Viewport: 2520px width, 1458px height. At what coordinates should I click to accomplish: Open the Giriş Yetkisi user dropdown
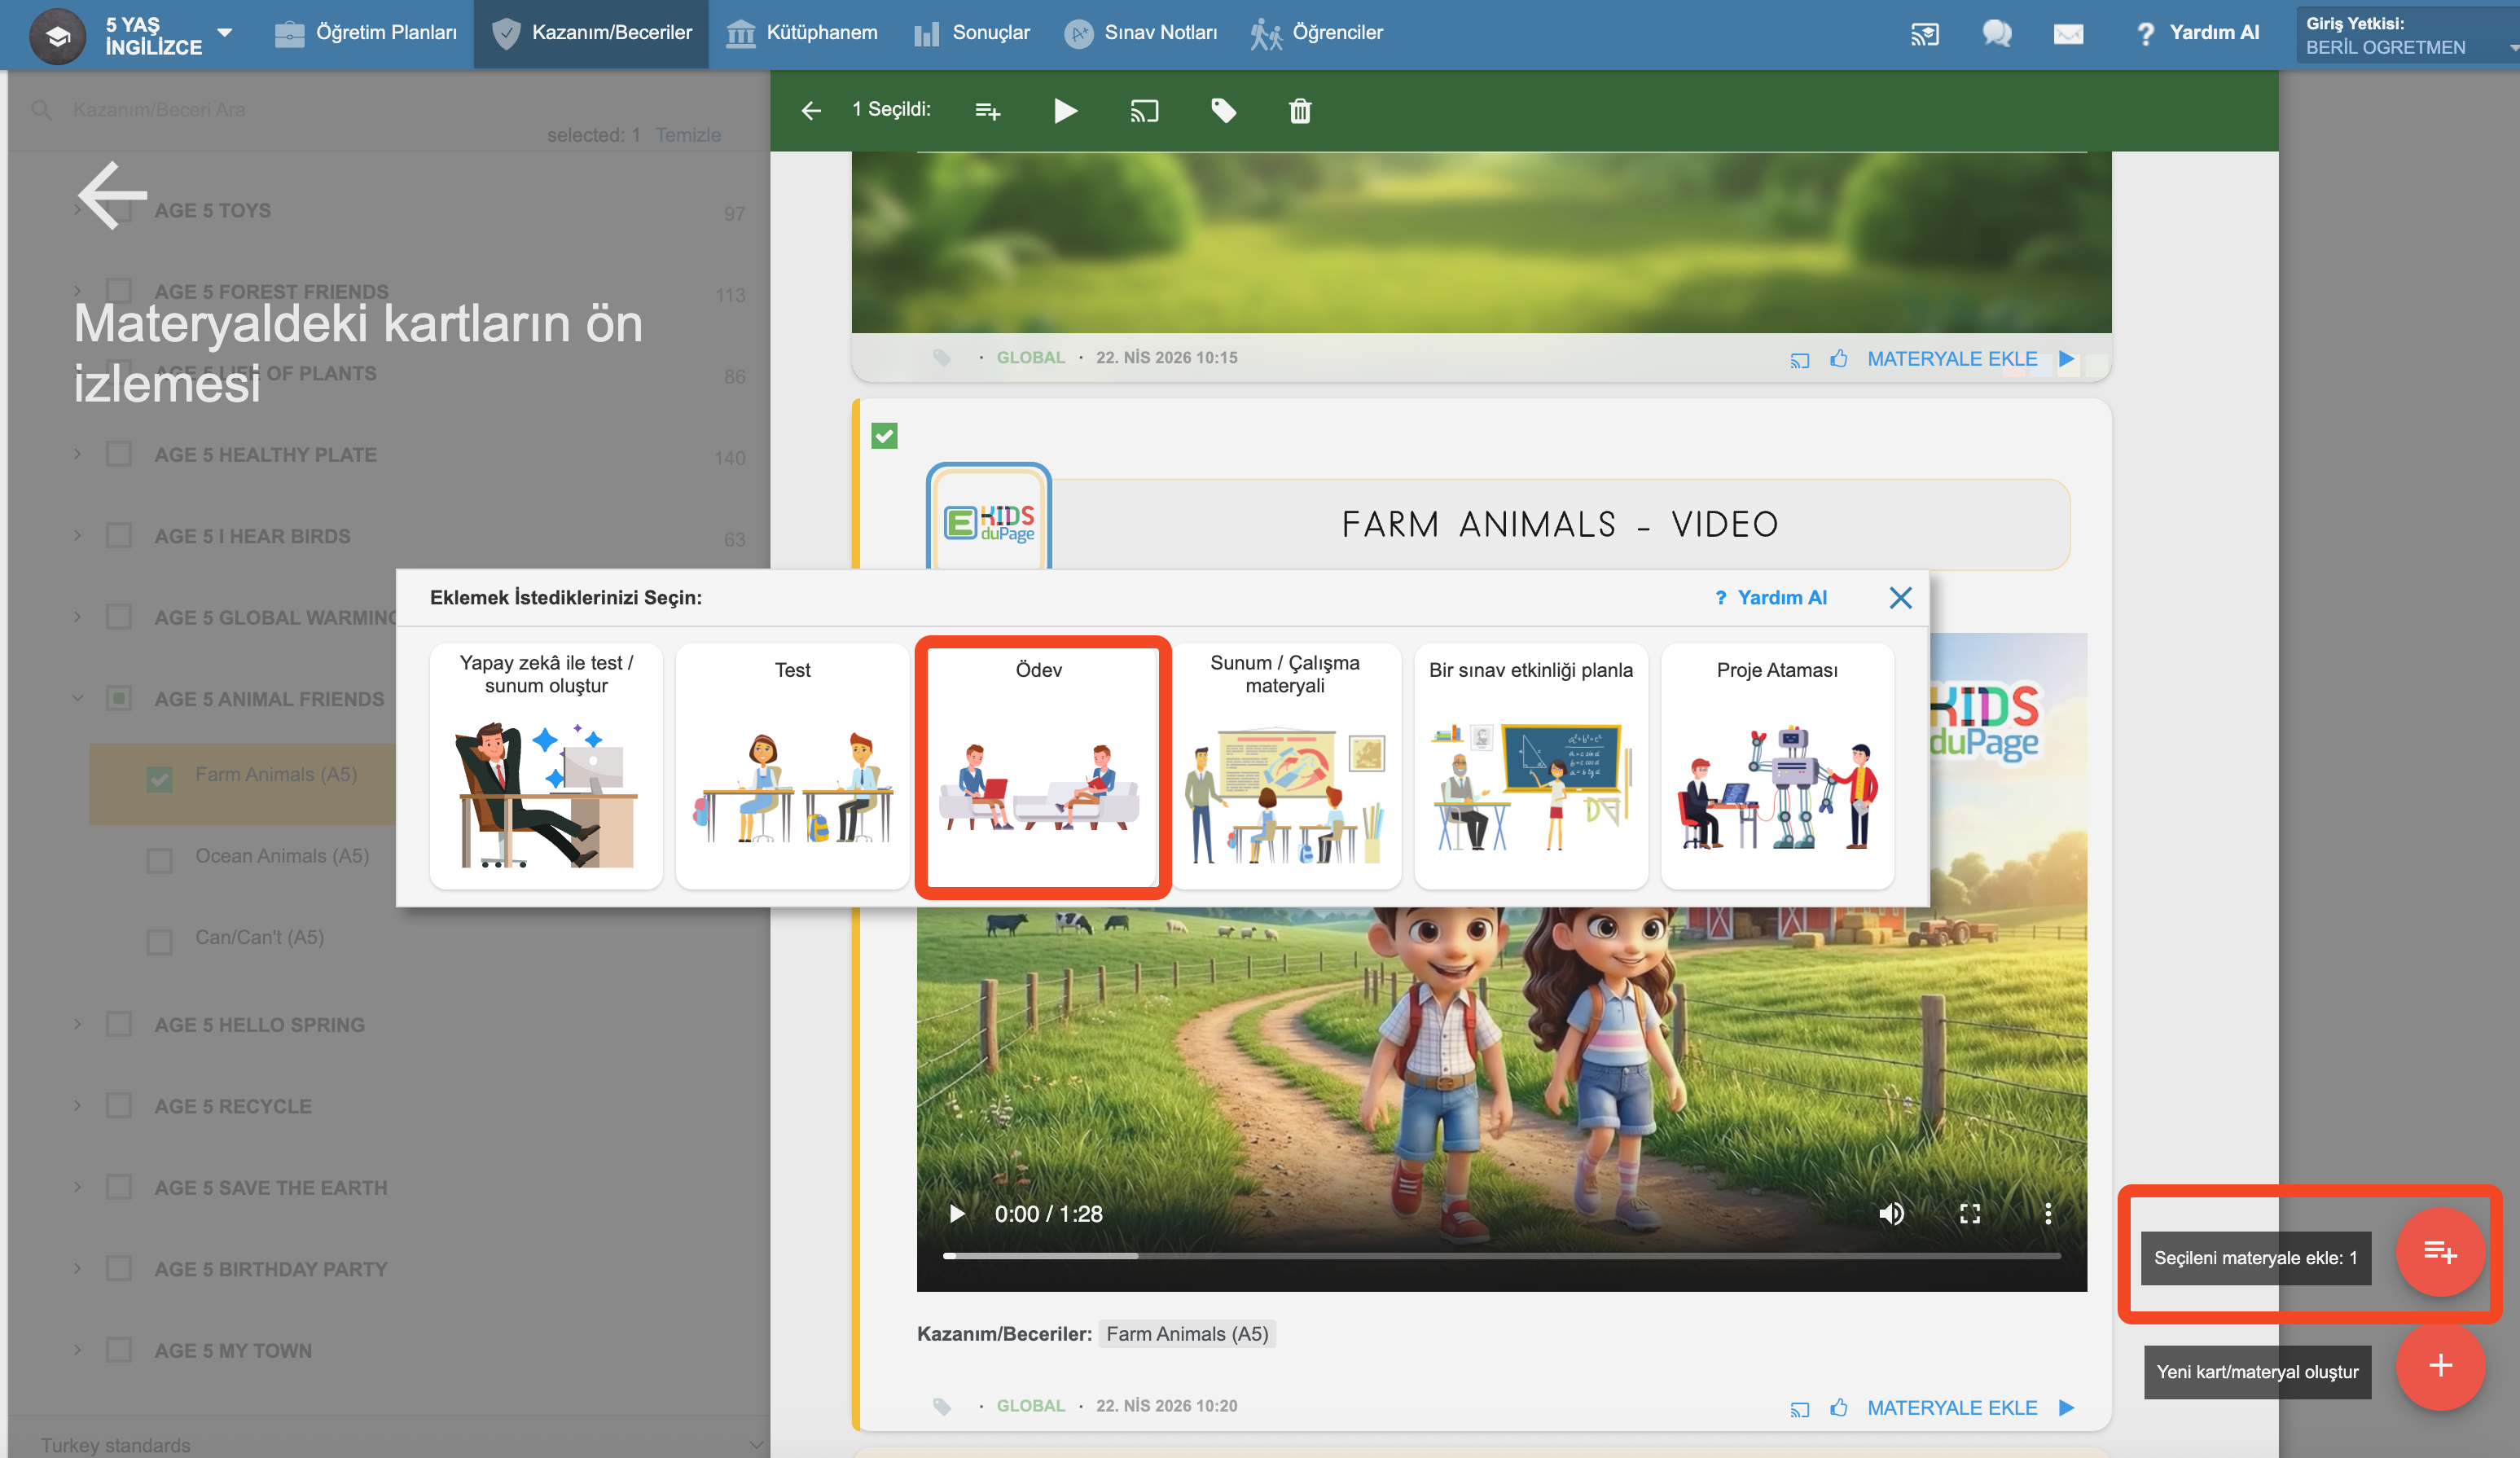[2406, 35]
